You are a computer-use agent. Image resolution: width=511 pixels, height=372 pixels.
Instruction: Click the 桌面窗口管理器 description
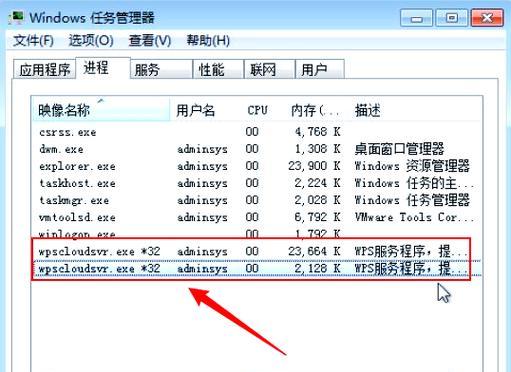399,149
